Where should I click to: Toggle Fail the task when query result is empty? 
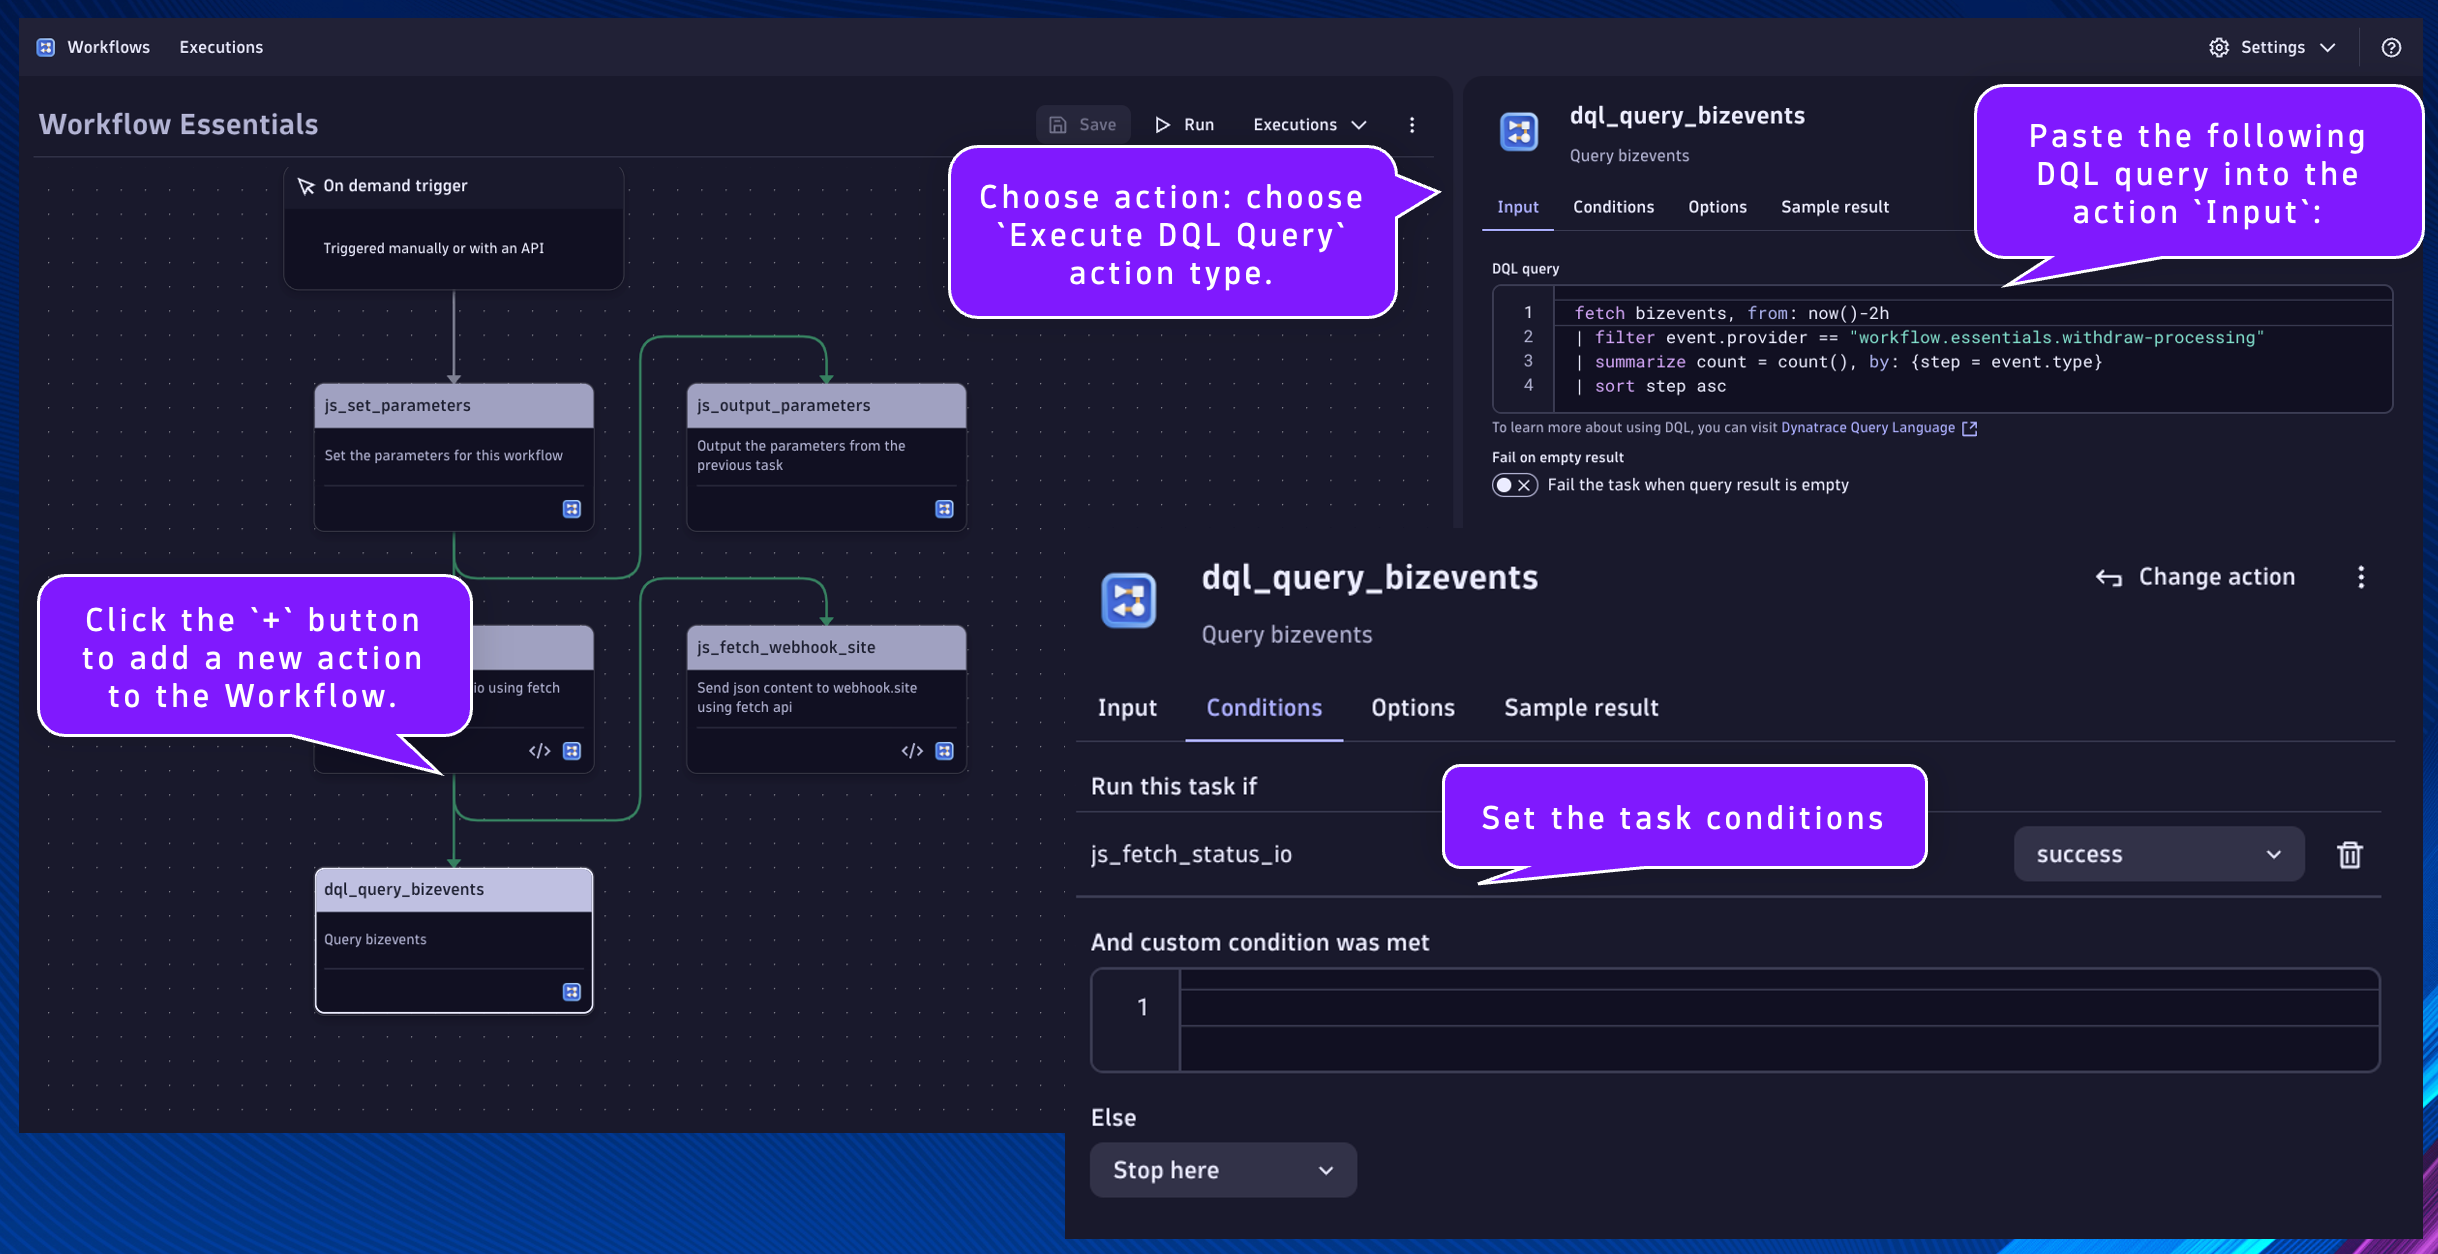pos(1514,485)
